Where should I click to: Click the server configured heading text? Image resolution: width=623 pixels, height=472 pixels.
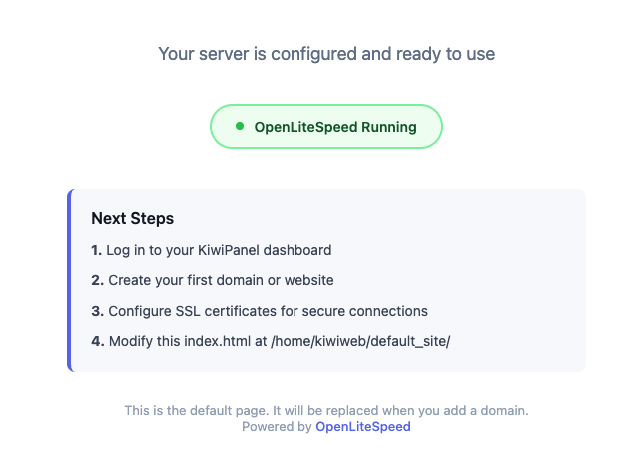[326, 54]
